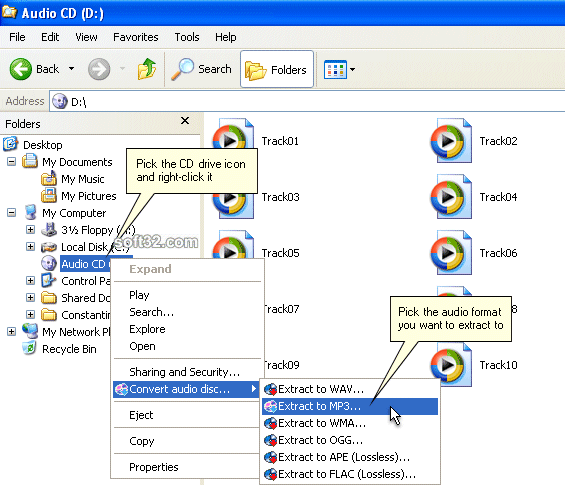This screenshot has width=565, height=485.
Task: Select the Audio CD disc icon
Action: click(x=49, y=263)
